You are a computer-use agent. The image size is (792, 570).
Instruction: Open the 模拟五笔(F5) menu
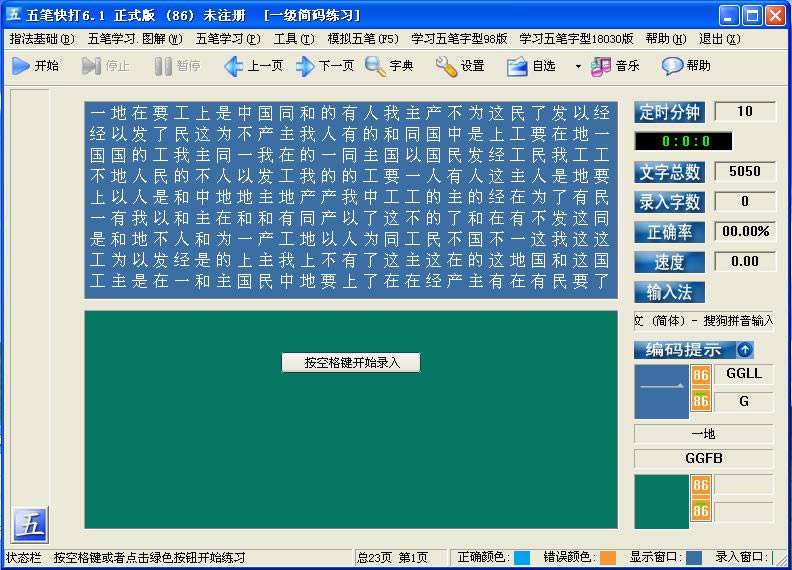coord(363,39)
